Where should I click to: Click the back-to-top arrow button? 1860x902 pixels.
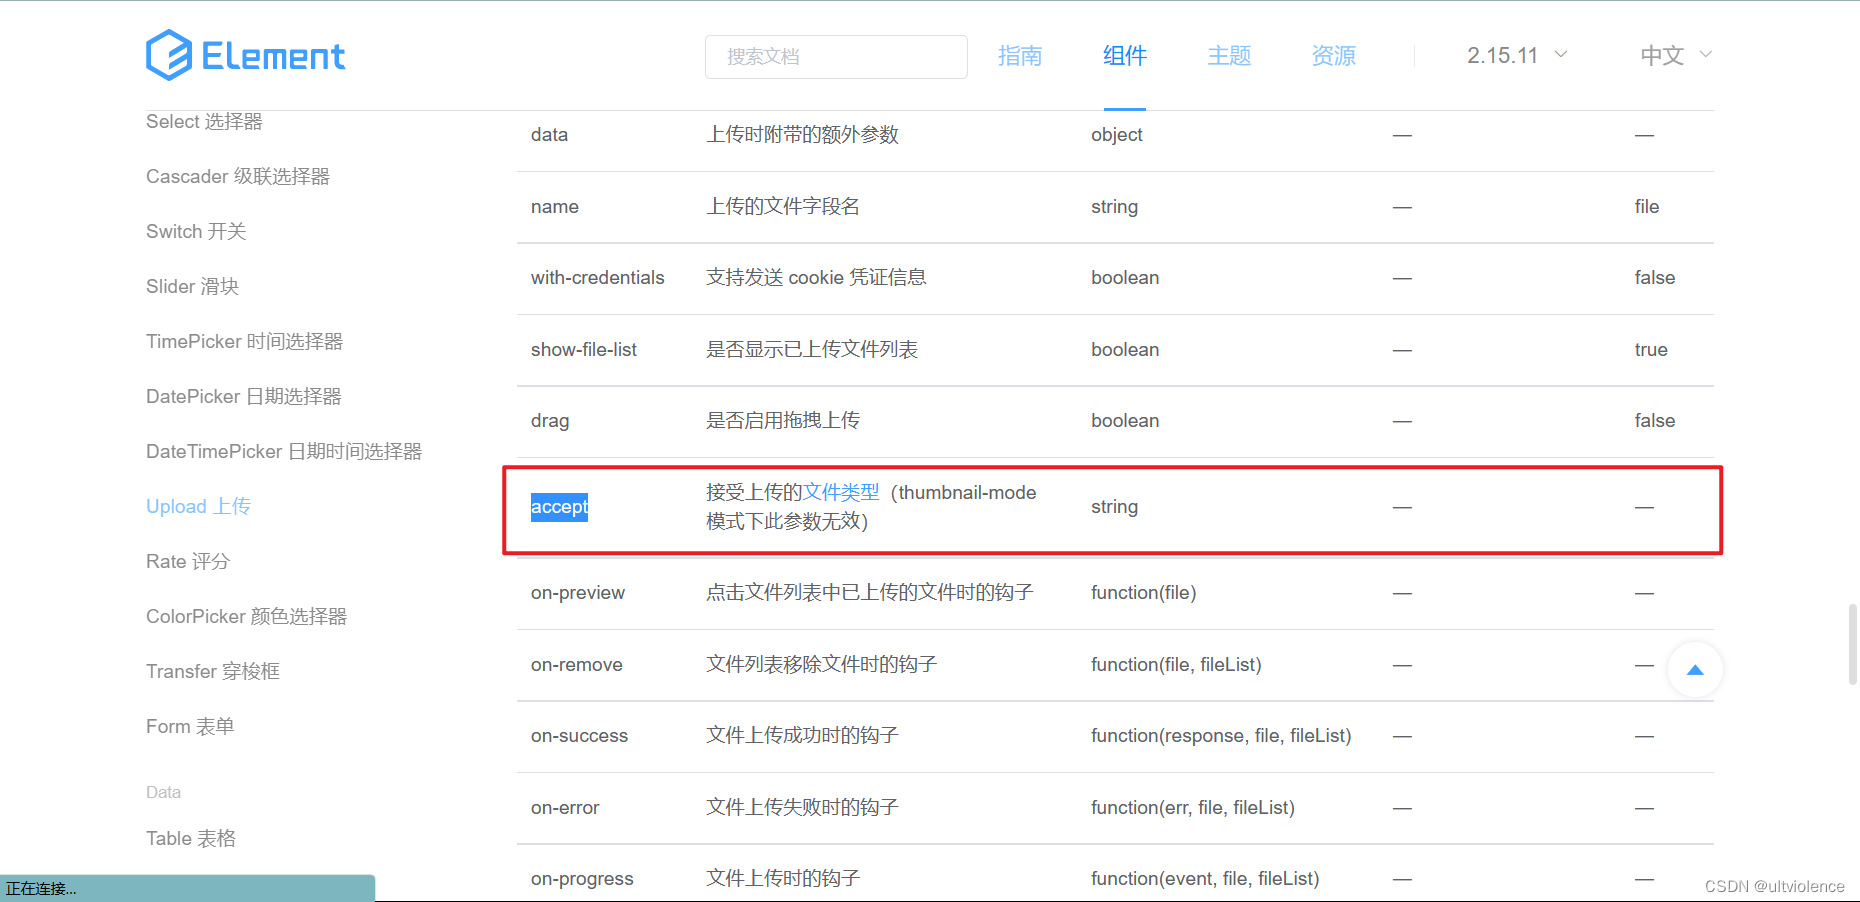pyautogui.click(x=1695, y=670)
